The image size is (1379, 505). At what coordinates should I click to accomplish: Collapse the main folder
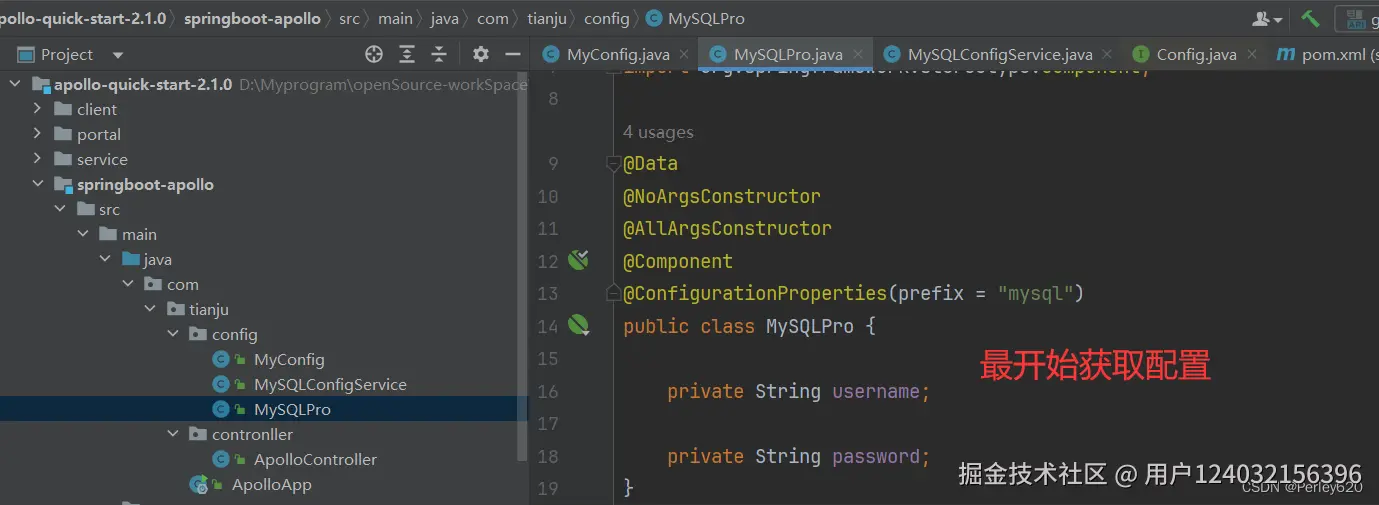point(83,234)
